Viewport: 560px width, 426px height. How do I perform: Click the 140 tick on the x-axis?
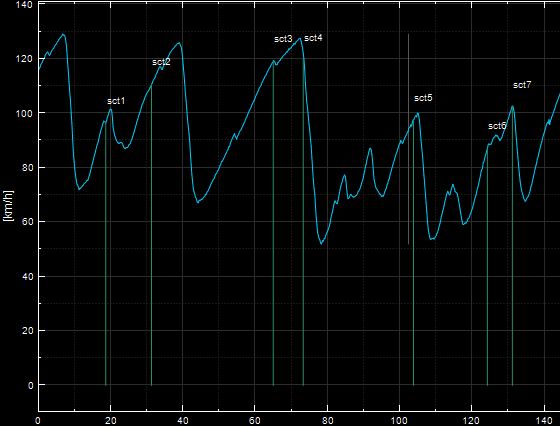tap(544, 421)
